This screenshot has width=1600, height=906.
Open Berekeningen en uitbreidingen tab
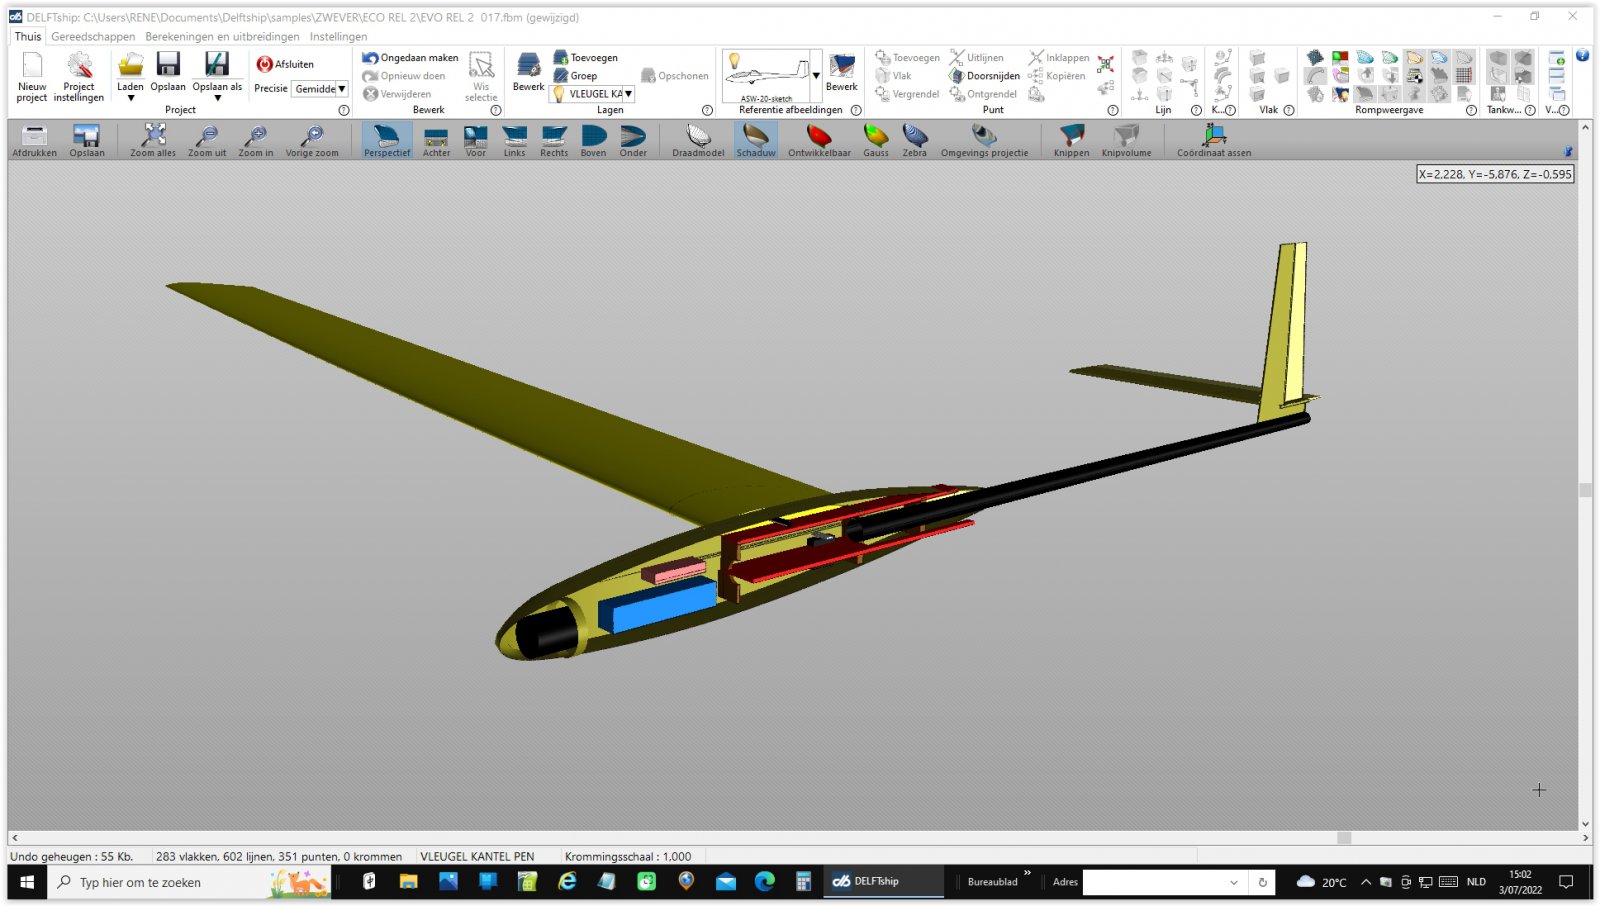tap(222, 36)
